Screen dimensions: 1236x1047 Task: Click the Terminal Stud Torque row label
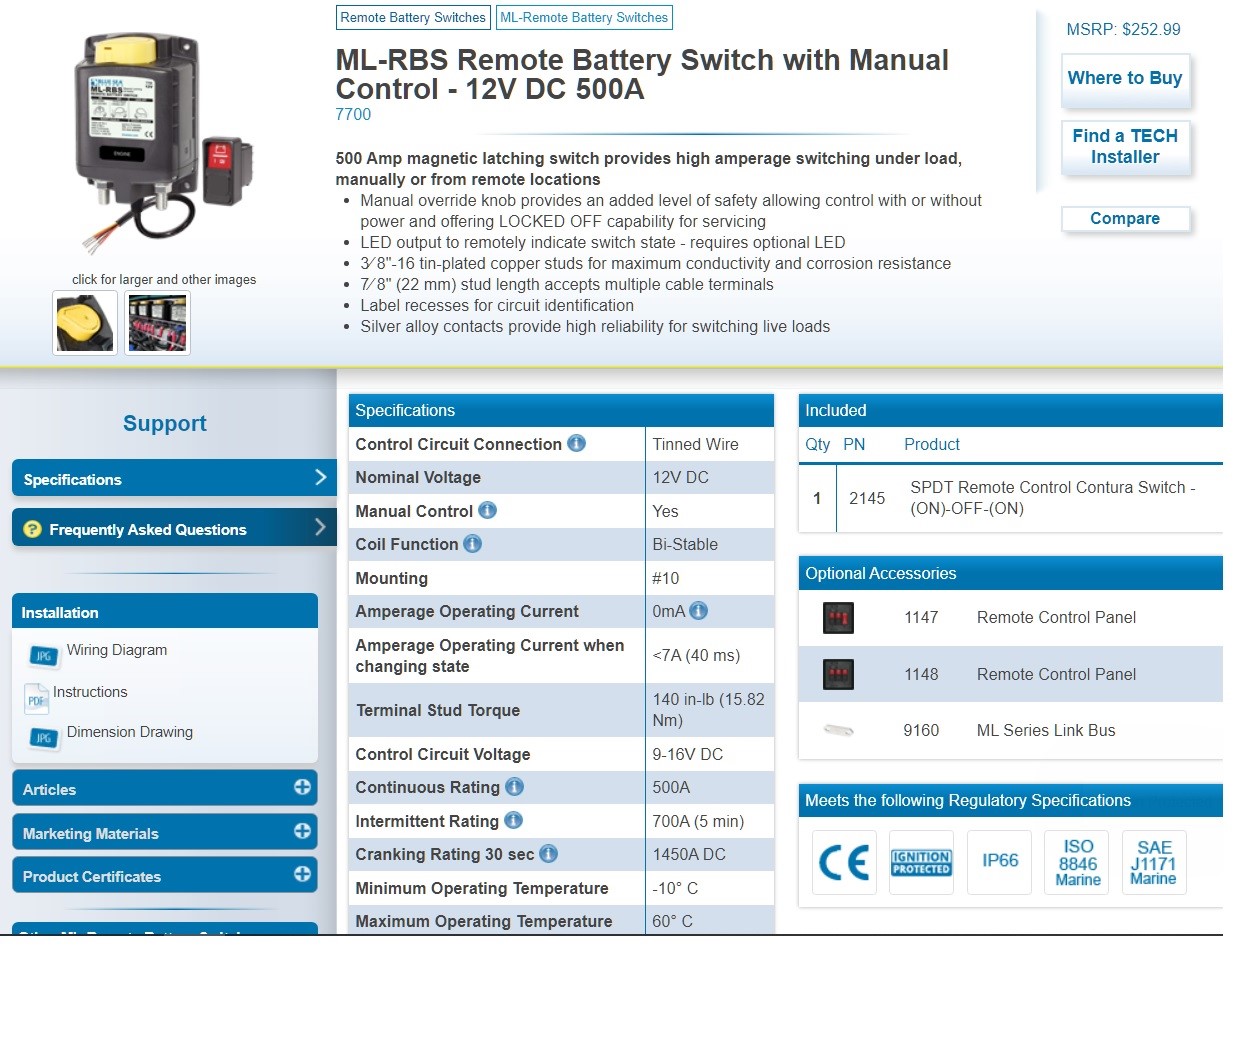point(438,710)
